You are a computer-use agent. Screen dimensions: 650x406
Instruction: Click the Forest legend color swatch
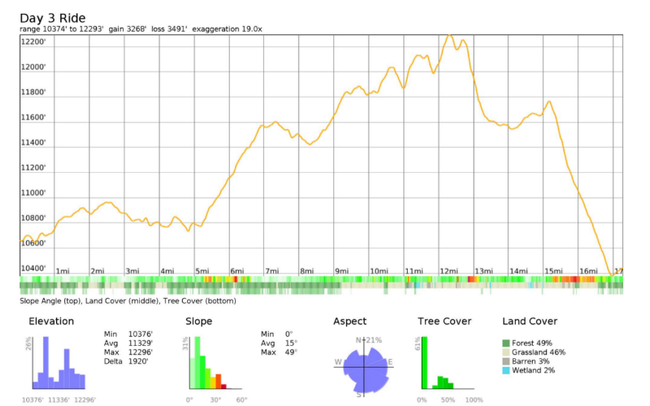pyautogui.click(x=506, y=343)
